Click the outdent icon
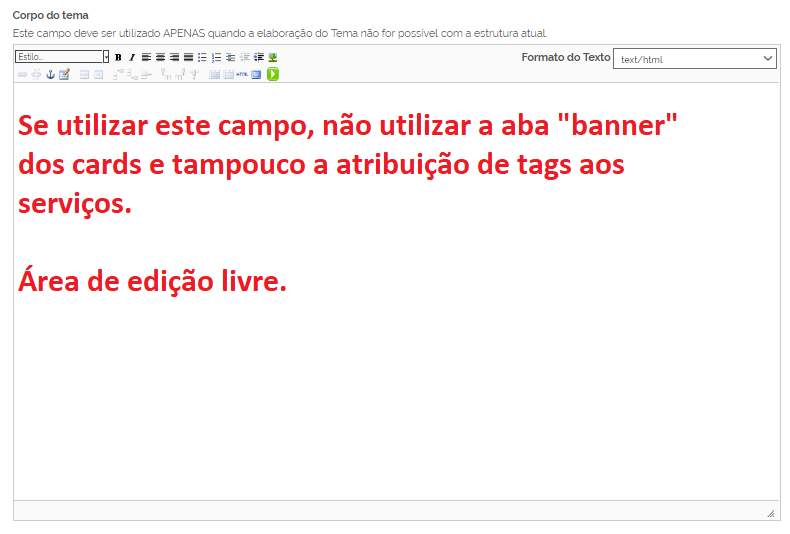 coord(244,57)
